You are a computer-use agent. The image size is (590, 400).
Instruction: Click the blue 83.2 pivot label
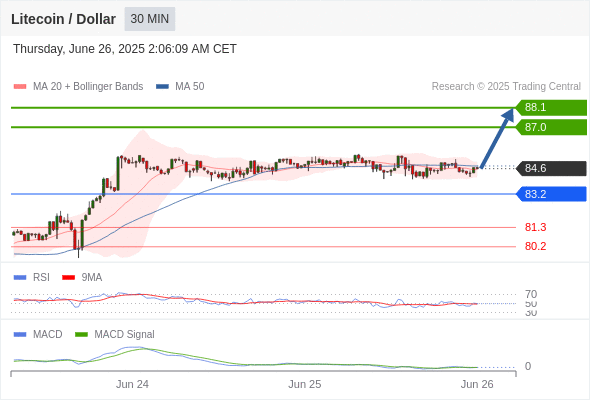[x=552, y=194]
